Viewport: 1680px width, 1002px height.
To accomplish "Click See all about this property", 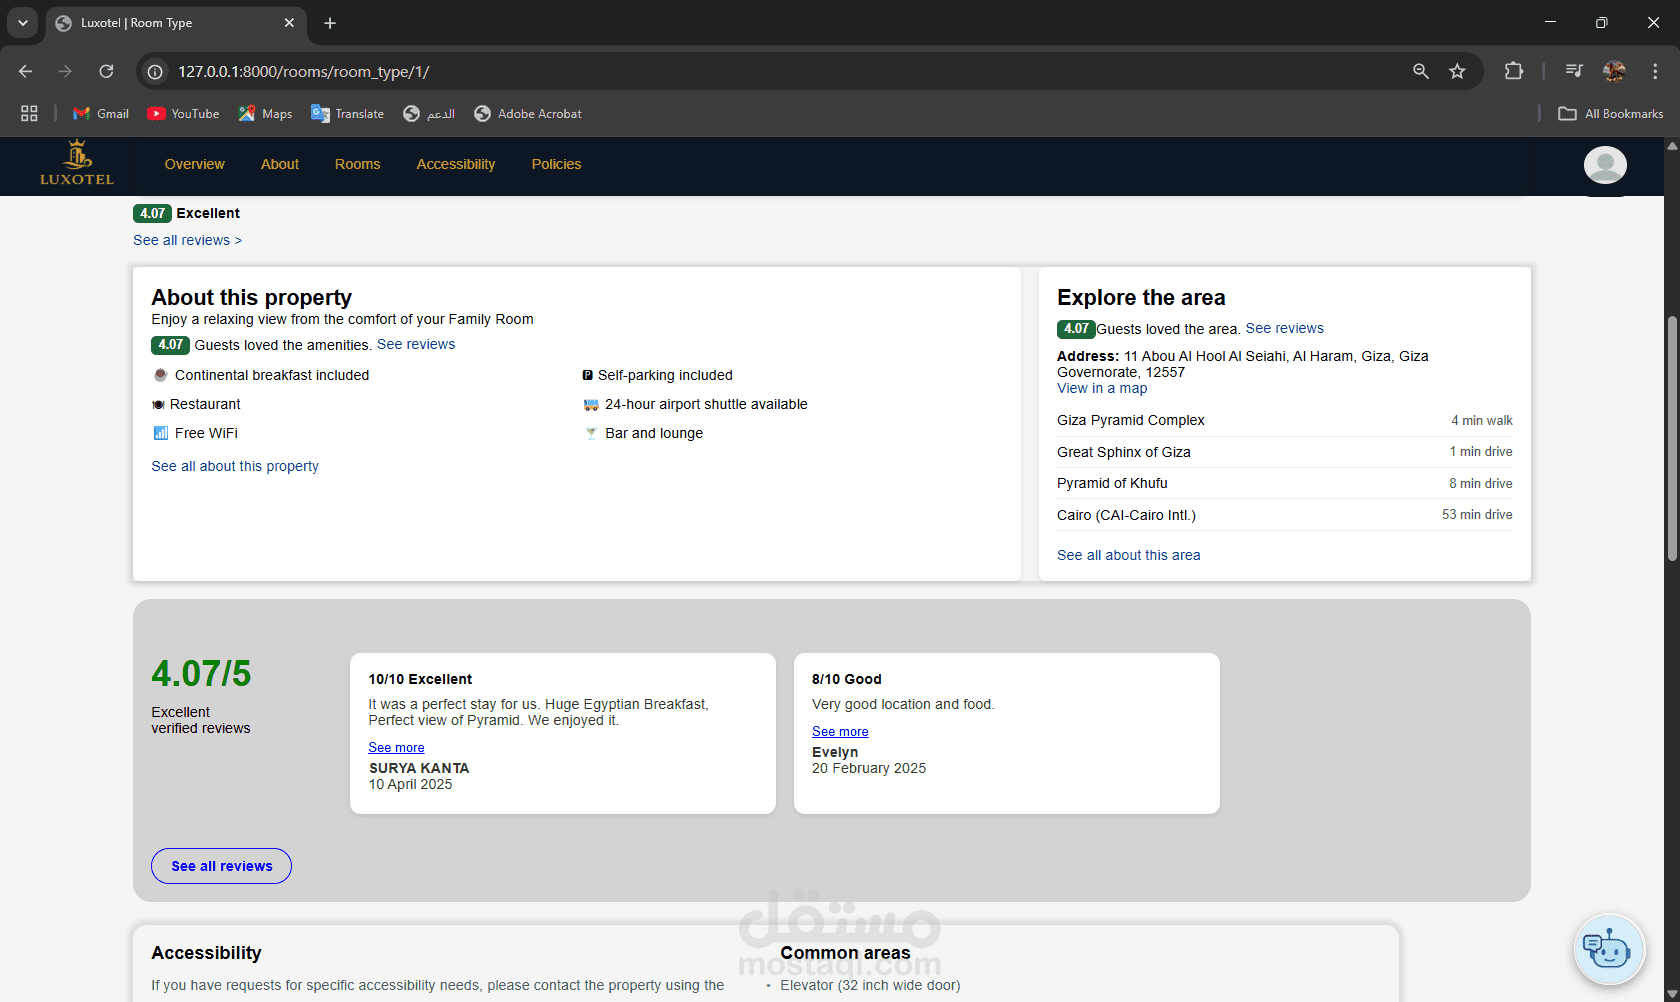I will [x=235, y=467].
